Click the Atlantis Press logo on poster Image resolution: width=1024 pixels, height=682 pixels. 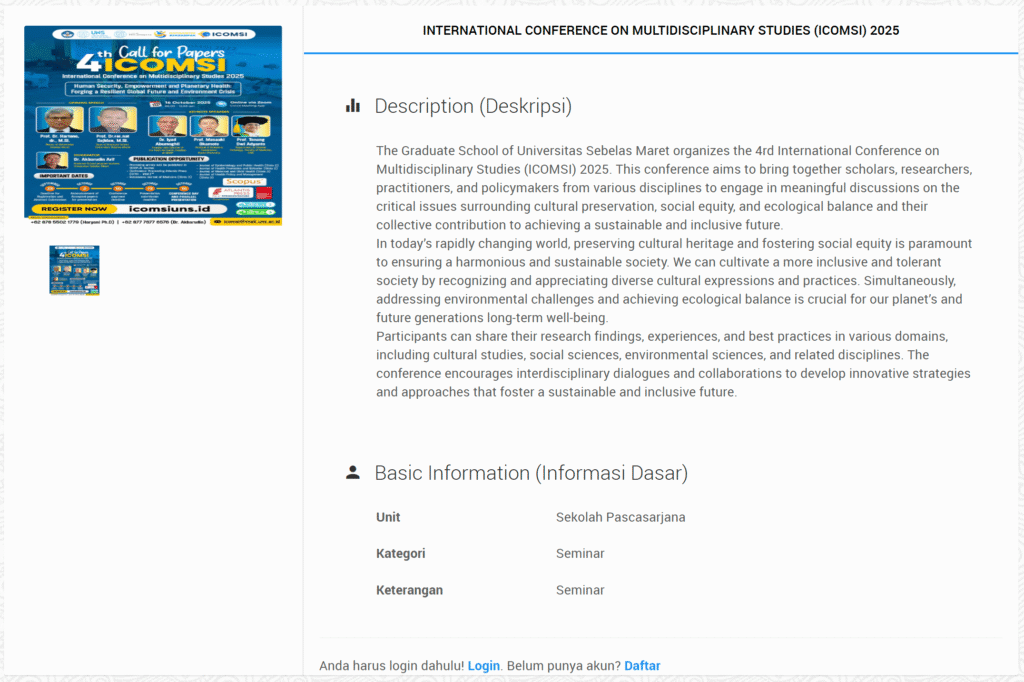(x=232, y=192)
